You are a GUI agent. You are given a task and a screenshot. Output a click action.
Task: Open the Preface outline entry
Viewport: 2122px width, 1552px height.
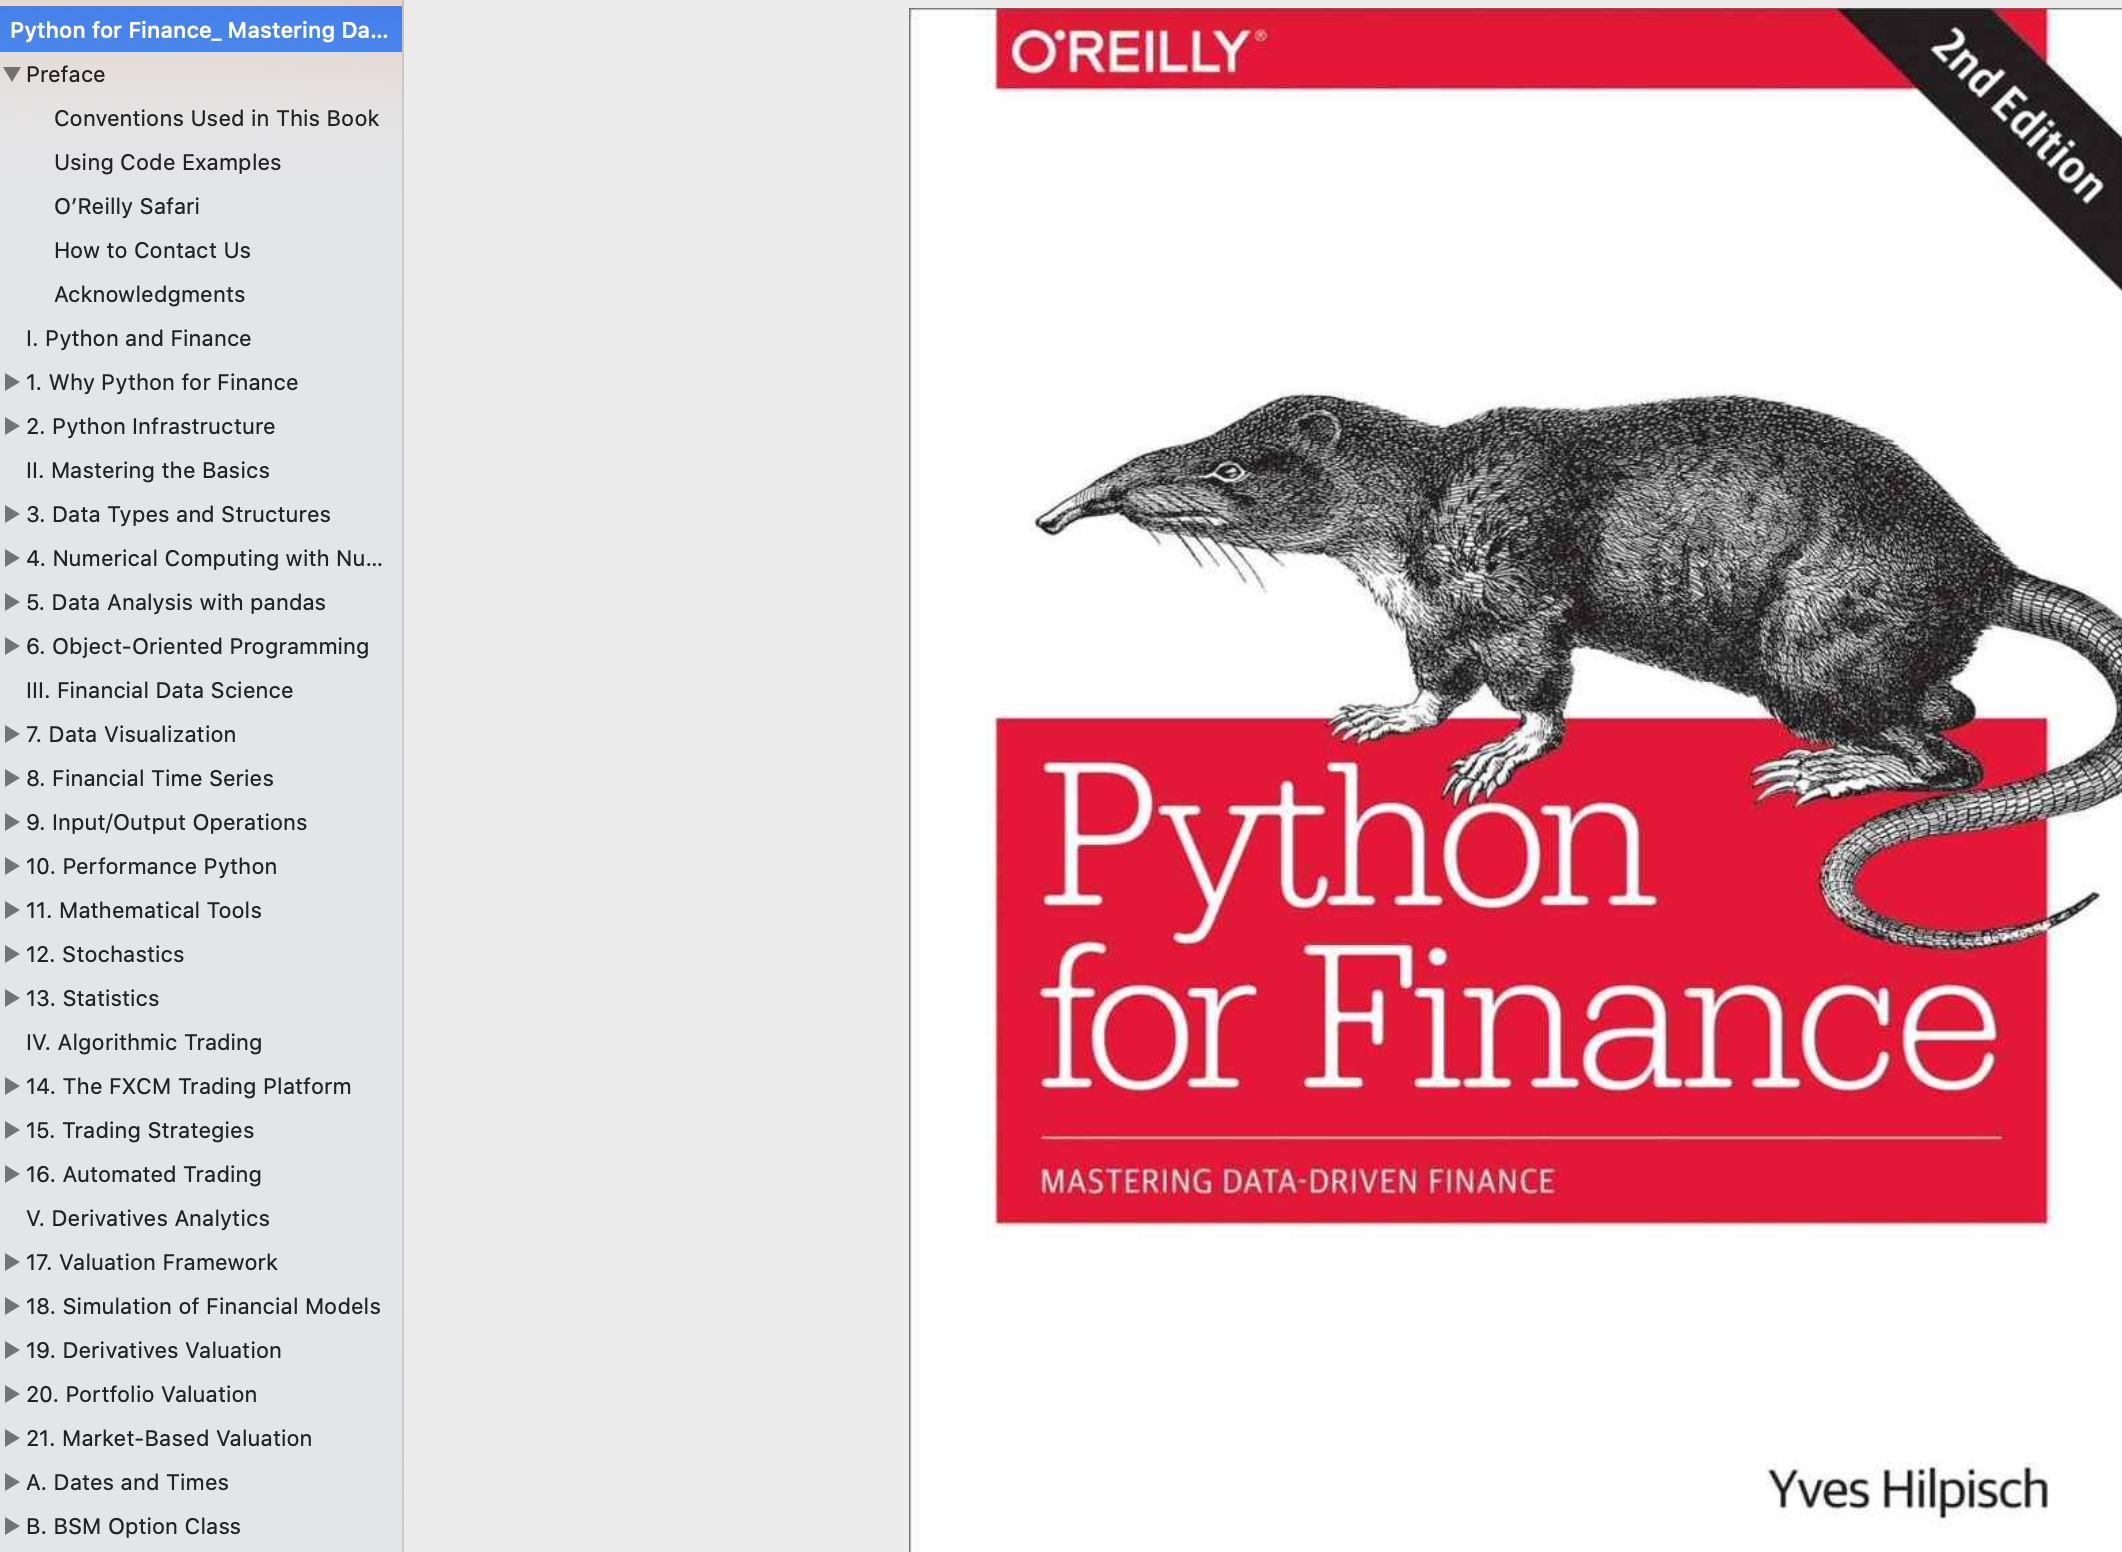tap(65, 74)
